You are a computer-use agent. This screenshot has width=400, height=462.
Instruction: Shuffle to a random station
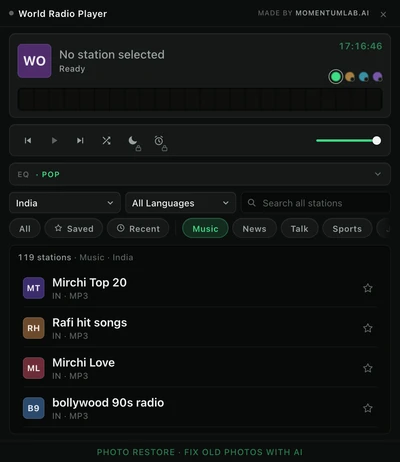click(x=106, y=141)
